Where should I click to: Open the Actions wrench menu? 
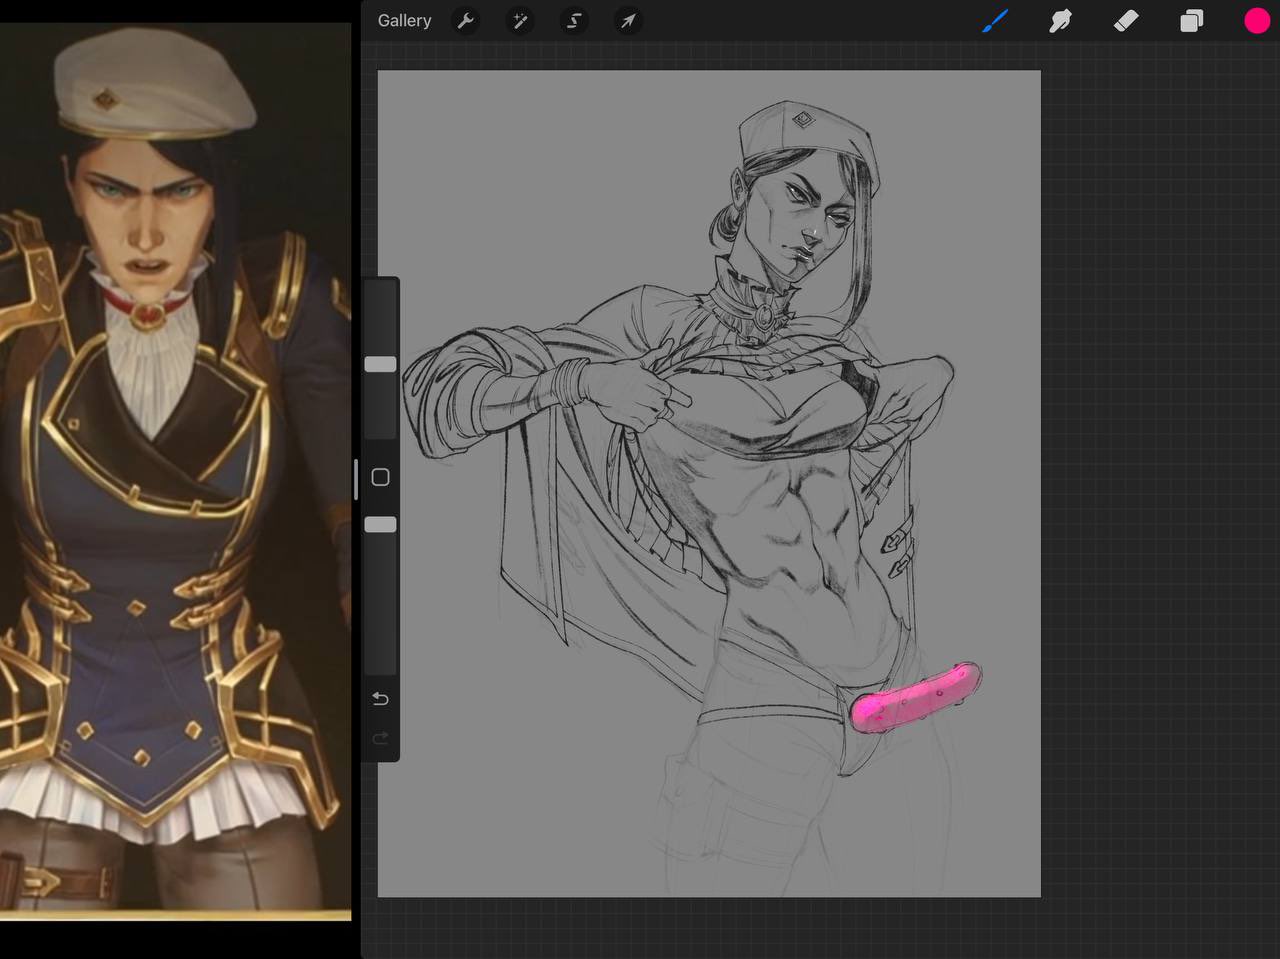(465, 21)
